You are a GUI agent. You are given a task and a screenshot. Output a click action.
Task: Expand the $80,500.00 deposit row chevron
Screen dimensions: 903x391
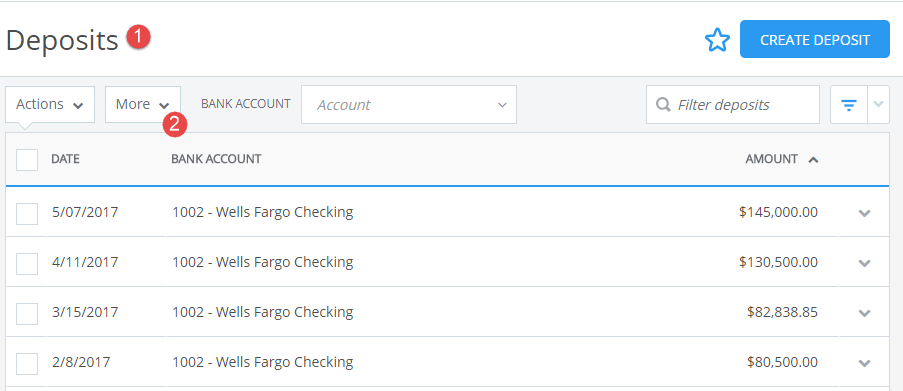[x=864, y=363]
